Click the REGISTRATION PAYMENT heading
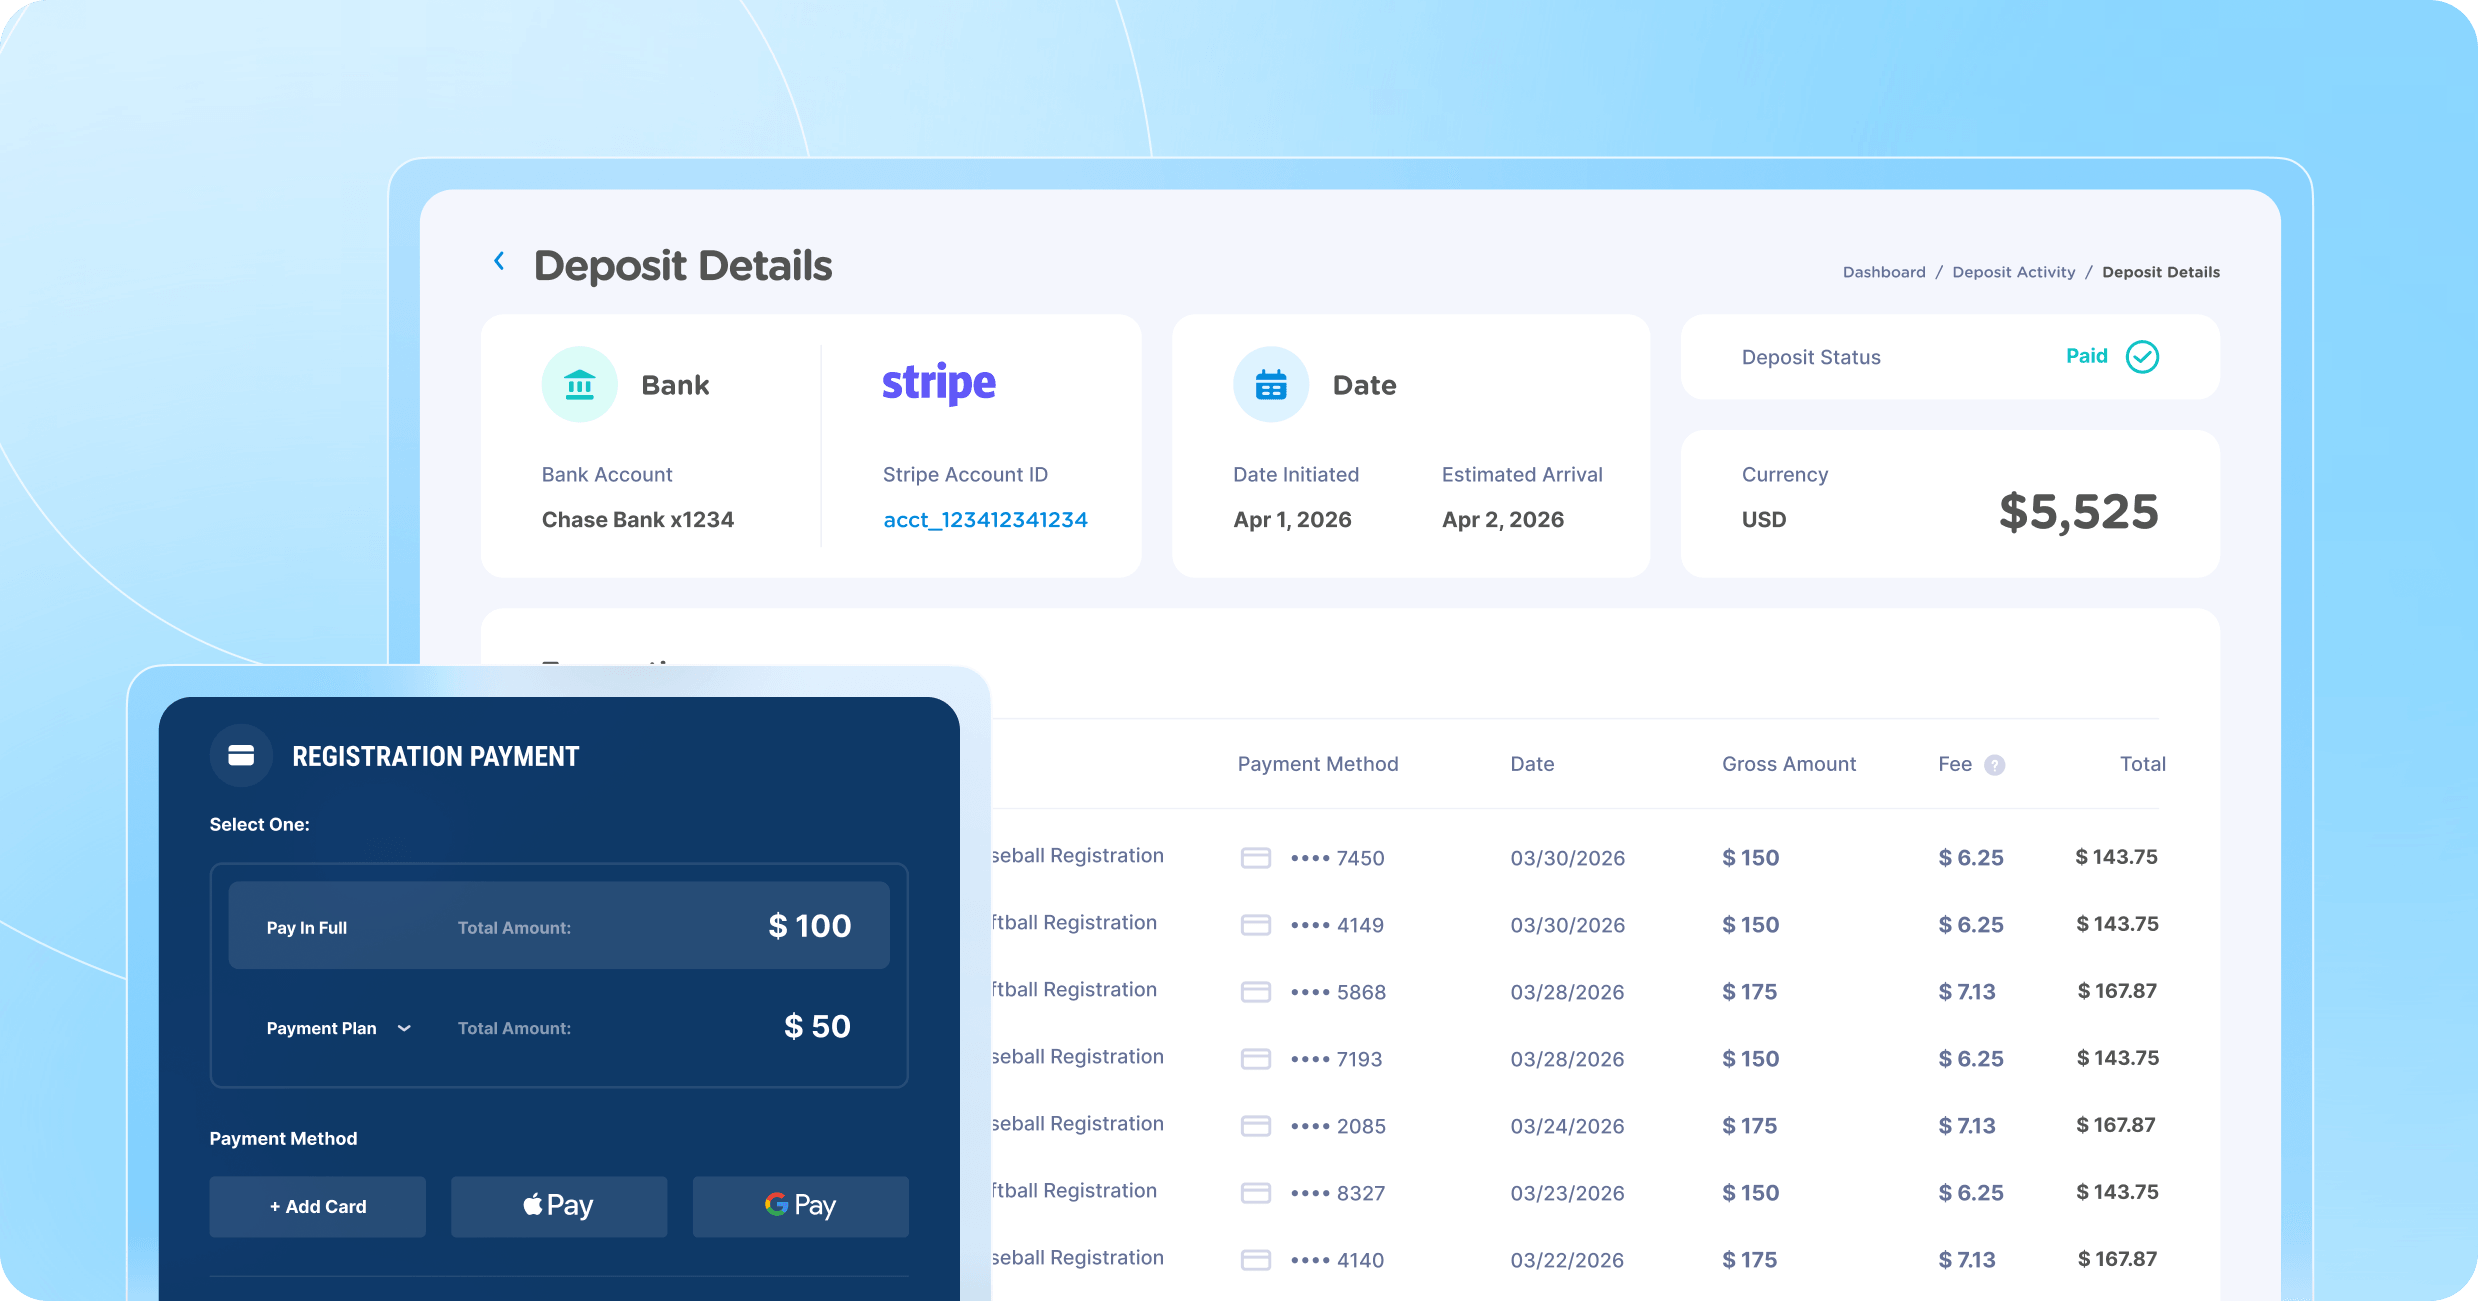The height and width of the screenshot is (1301, 2478). 436,757
